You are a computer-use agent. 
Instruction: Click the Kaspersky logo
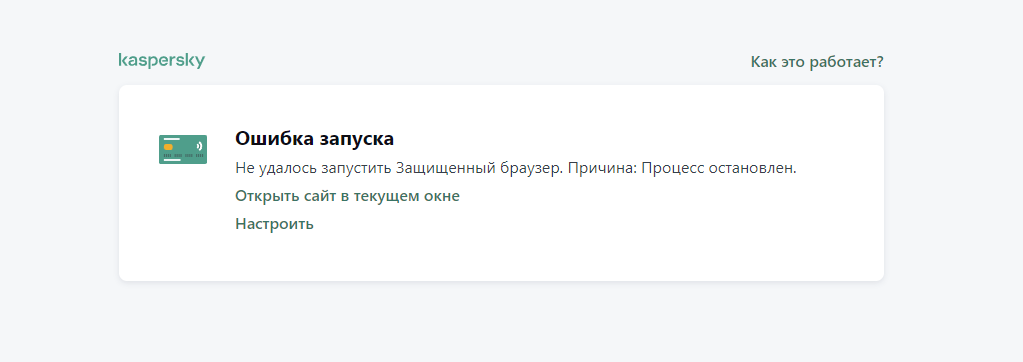coord(162,61)
